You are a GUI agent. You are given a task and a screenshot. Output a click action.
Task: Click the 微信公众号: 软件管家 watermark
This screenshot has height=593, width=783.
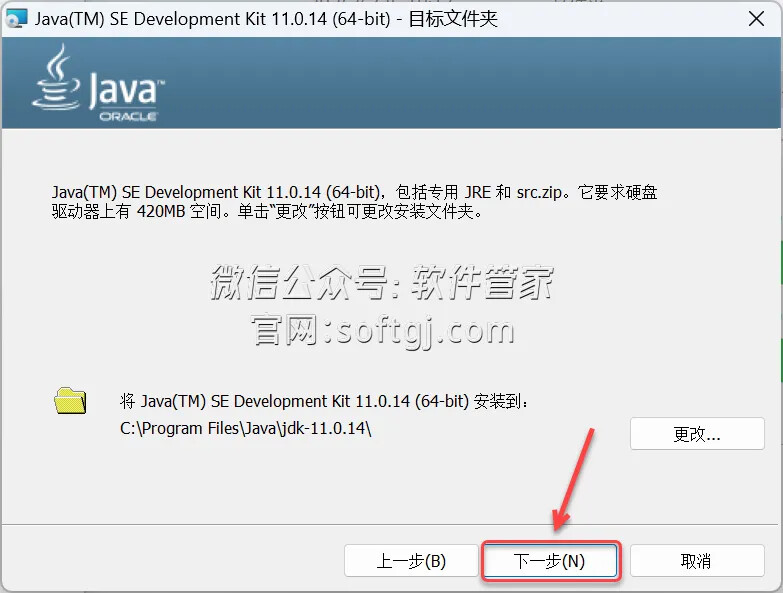click(381, 283)
